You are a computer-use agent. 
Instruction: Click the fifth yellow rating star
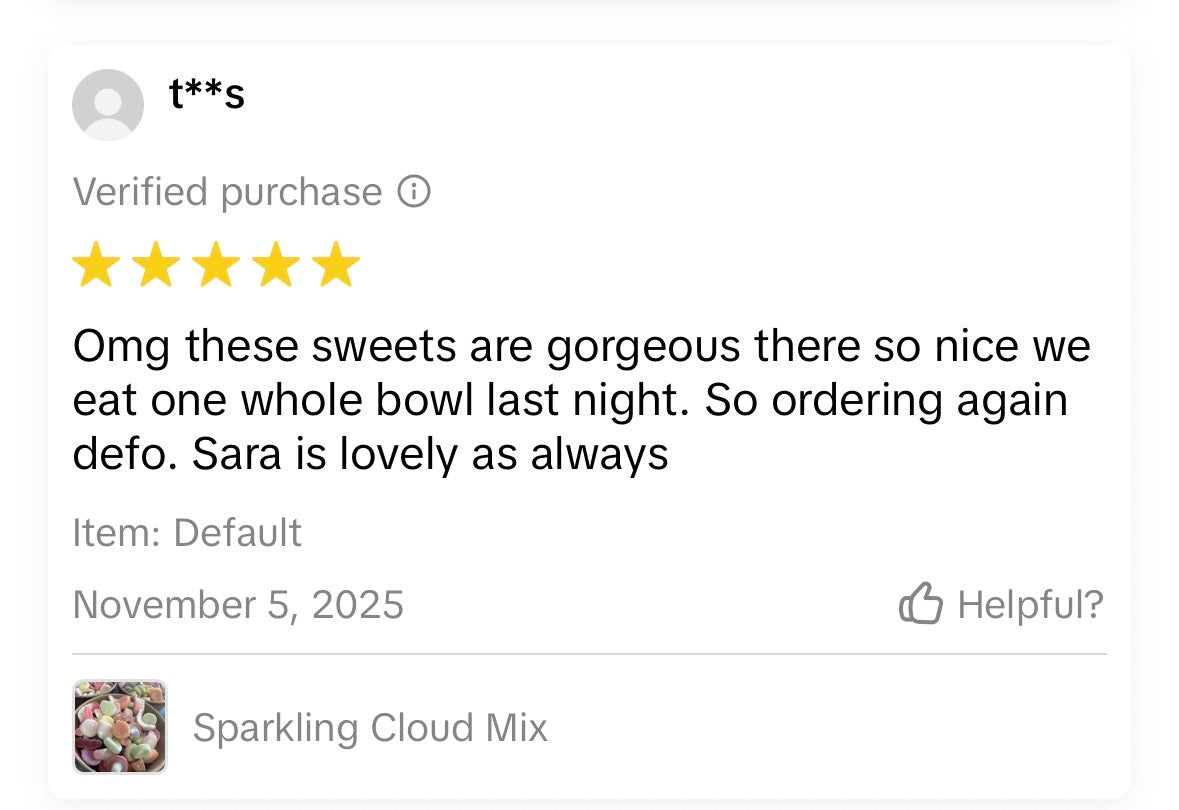tap(335, 265)
